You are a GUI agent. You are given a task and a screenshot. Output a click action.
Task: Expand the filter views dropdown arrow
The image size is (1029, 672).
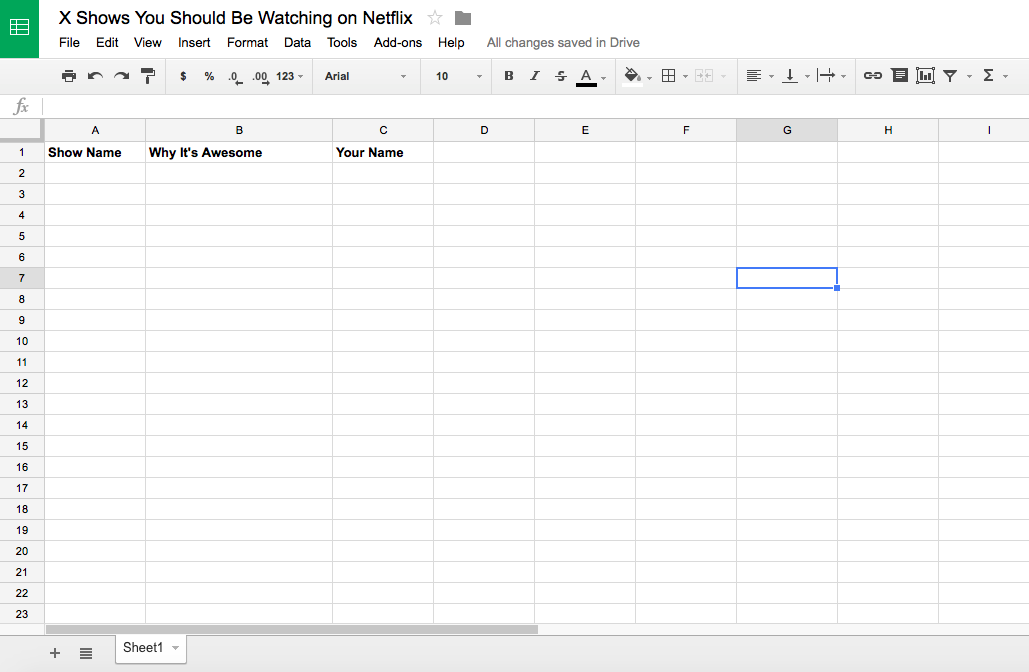969,77
